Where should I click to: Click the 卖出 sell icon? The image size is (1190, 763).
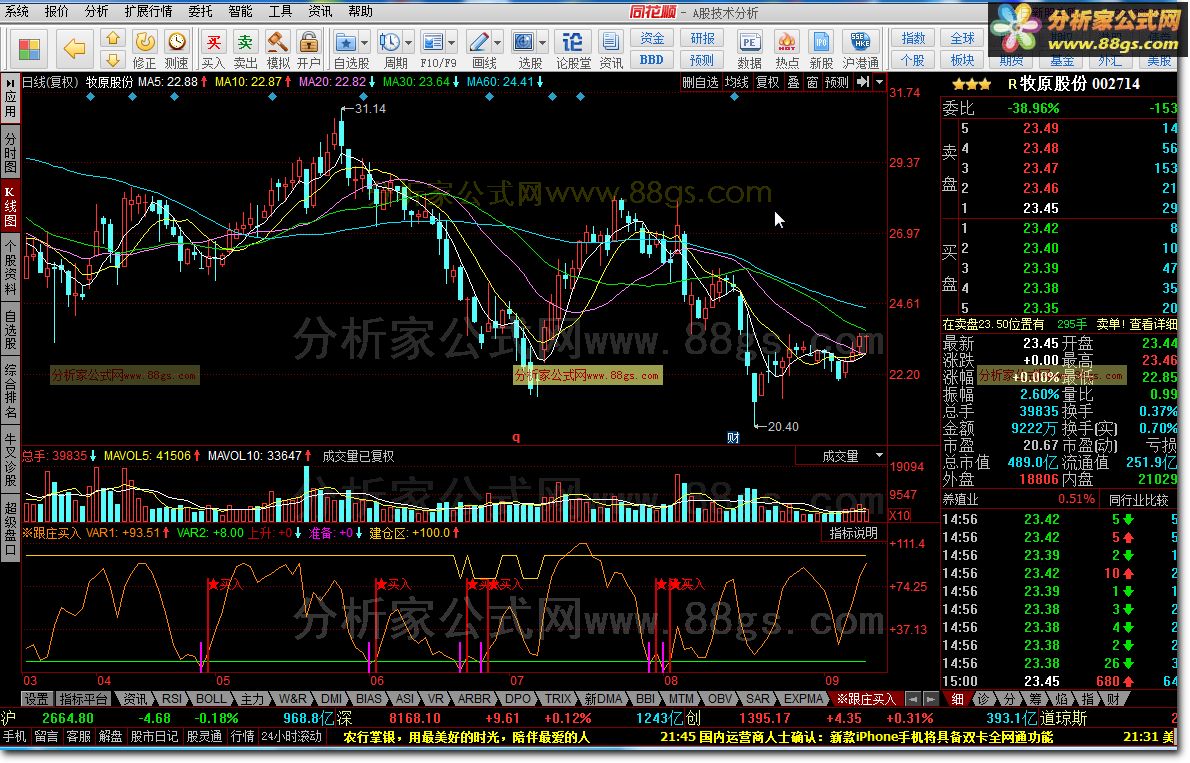(245, 50)
